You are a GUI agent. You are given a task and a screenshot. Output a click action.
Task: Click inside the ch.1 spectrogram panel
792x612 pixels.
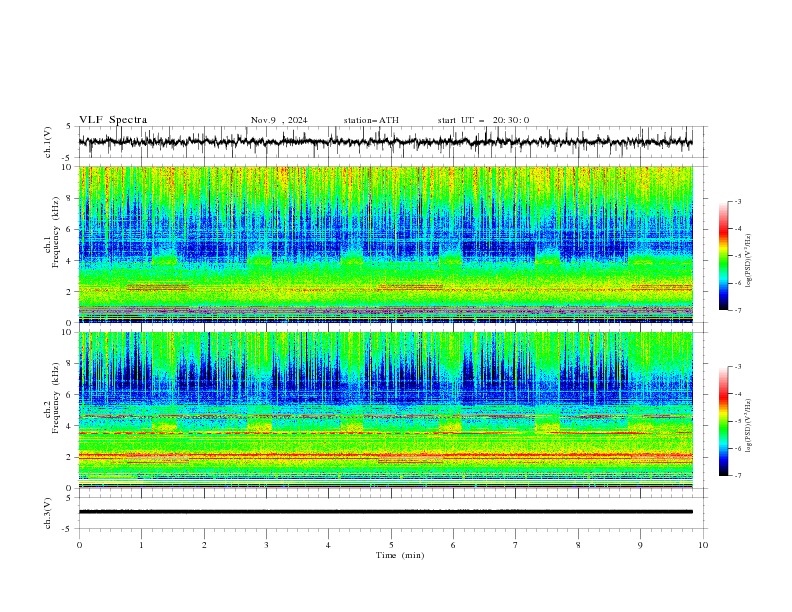tap(385, 244)
